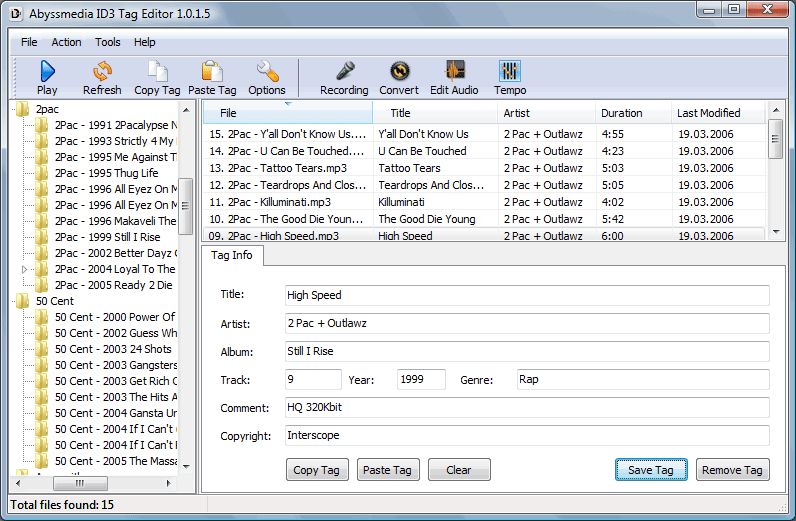This screenshot has height=521, width=796.
Task: Start Recording via the microphone icon
Action: click(344, 76)
